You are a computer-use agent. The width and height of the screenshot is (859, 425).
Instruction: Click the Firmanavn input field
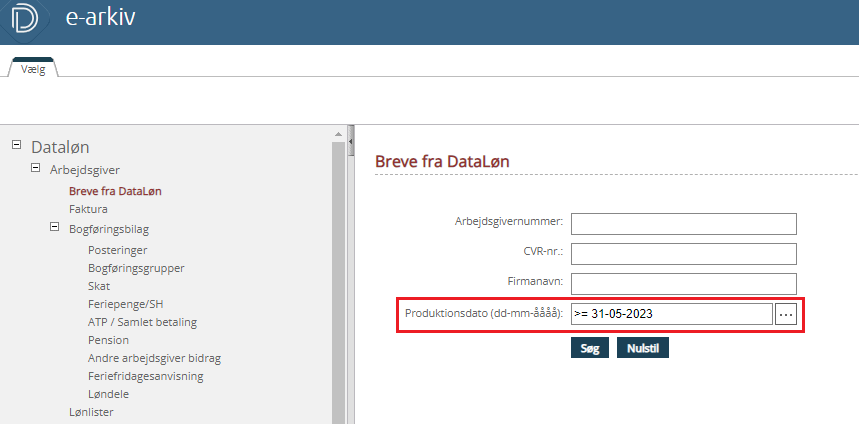684,284
